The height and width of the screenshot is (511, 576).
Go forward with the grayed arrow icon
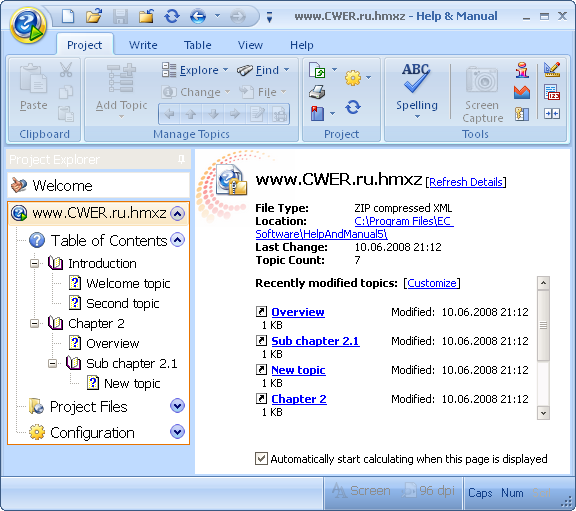[x=238, y=17]
